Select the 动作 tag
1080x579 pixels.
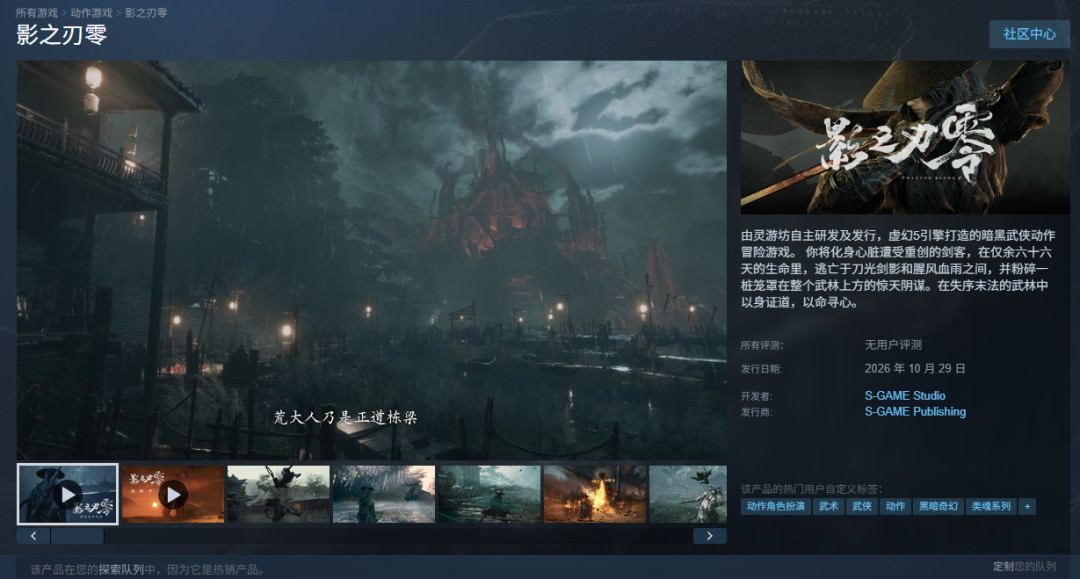click(x=895, y=507)
